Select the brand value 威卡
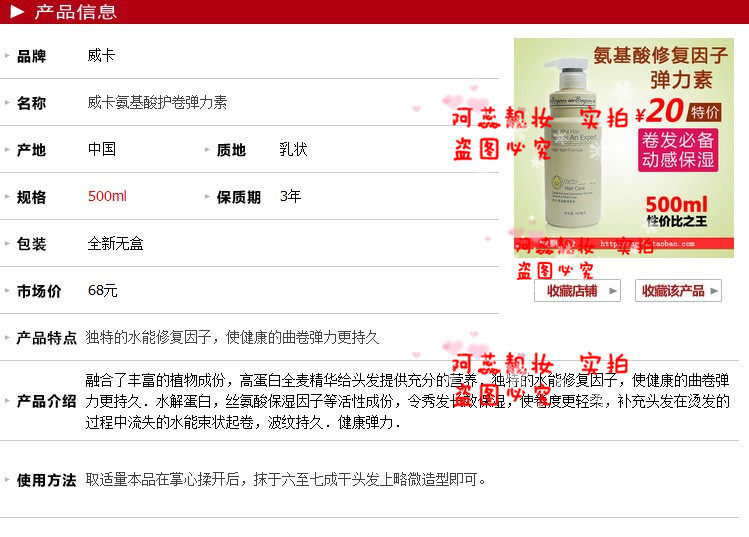The image size is (749, 537). point(101,55)
